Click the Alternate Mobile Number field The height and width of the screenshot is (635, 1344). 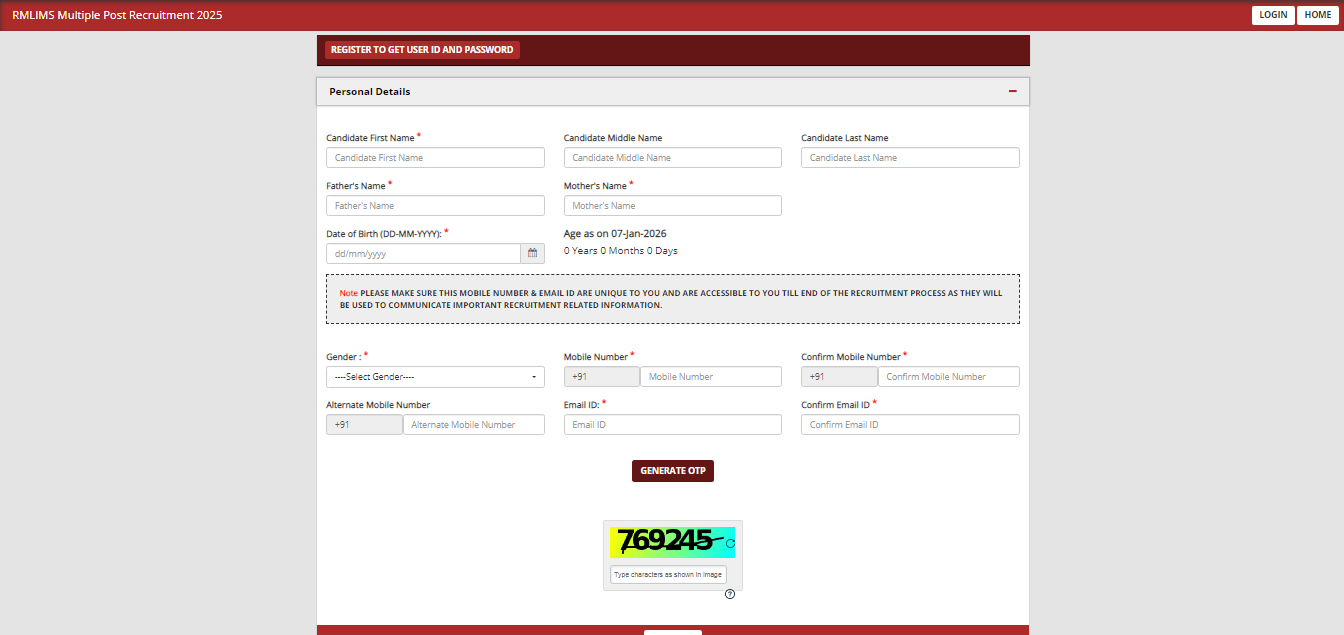pos(473,424)
